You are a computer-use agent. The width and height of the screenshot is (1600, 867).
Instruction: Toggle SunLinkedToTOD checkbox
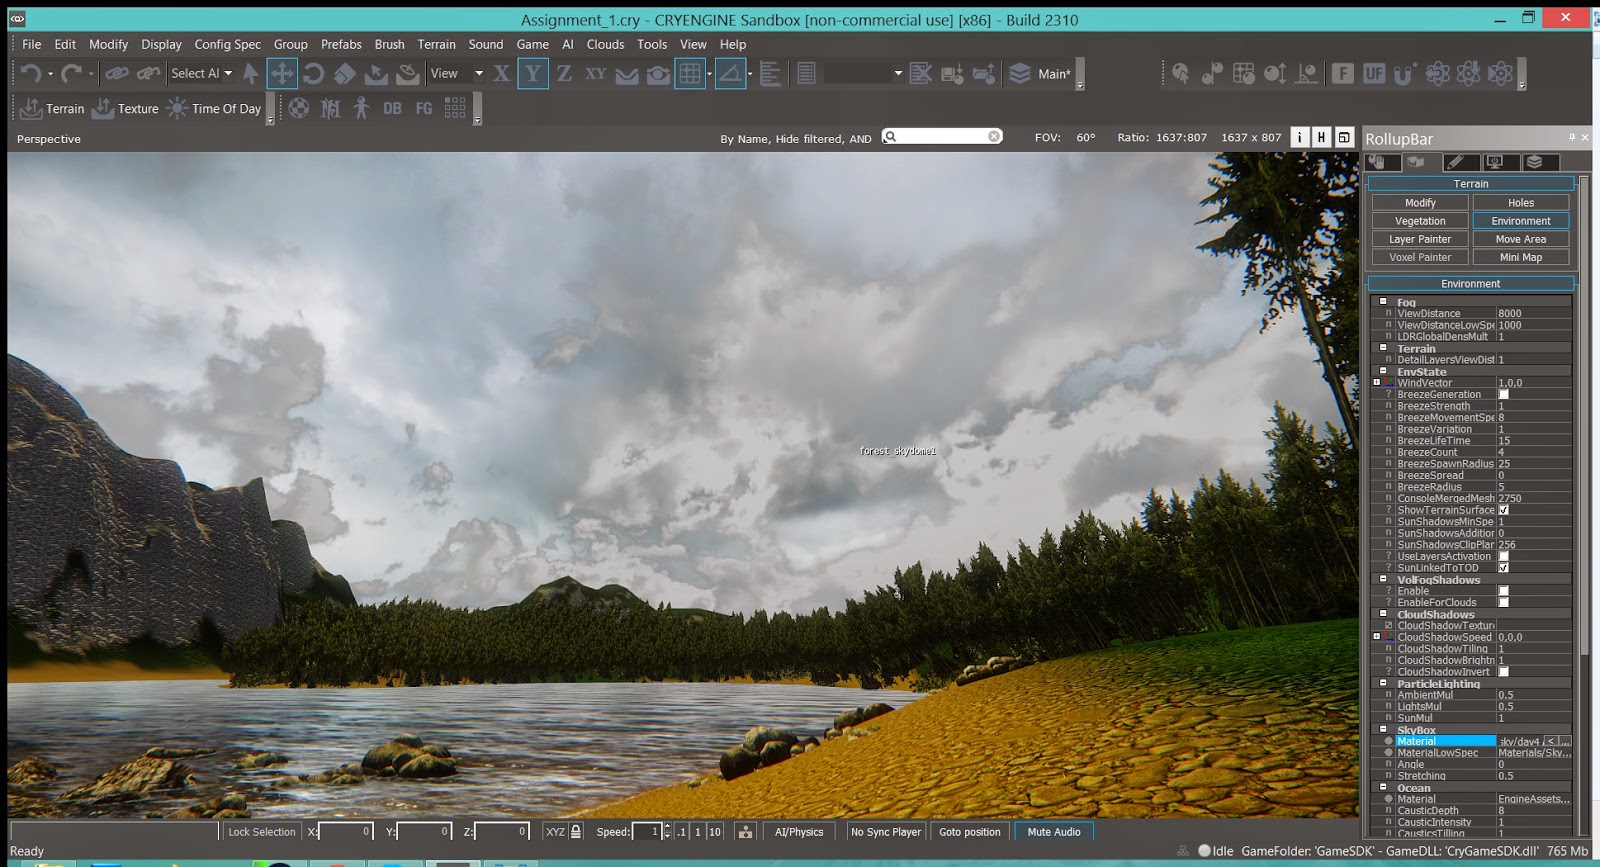pos(1503,568)
